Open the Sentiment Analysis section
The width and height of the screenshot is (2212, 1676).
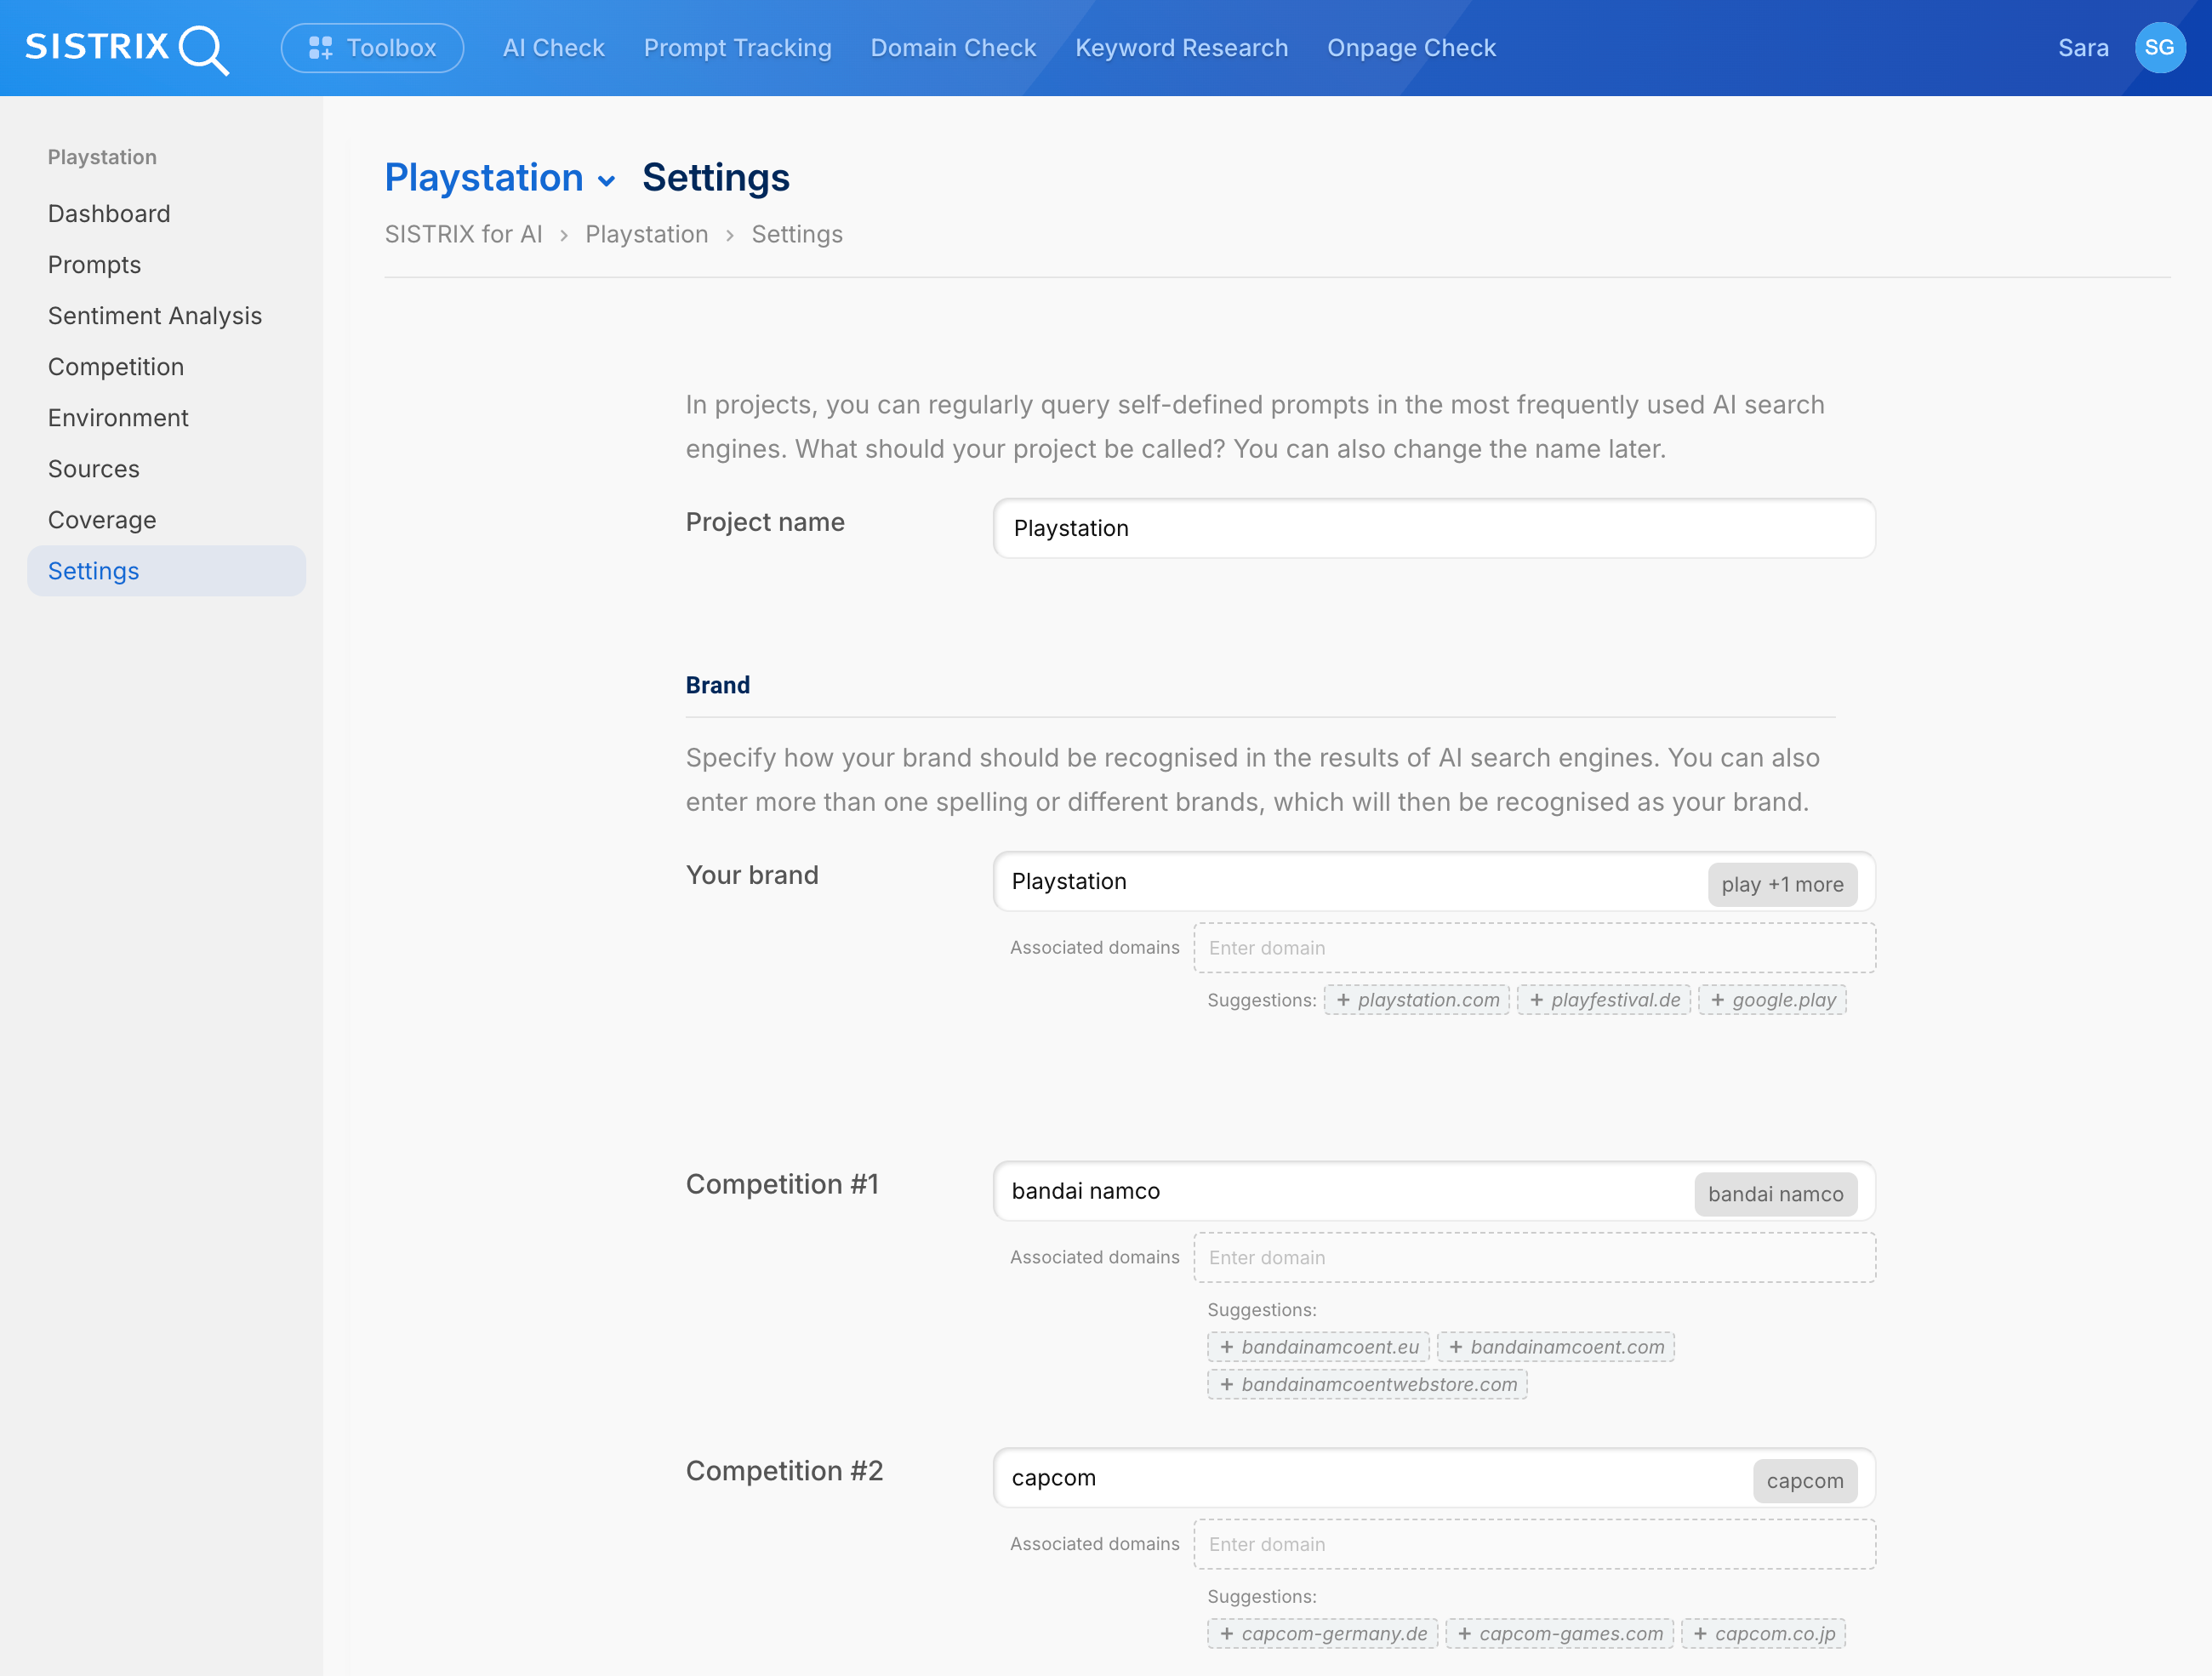[154, 315]
